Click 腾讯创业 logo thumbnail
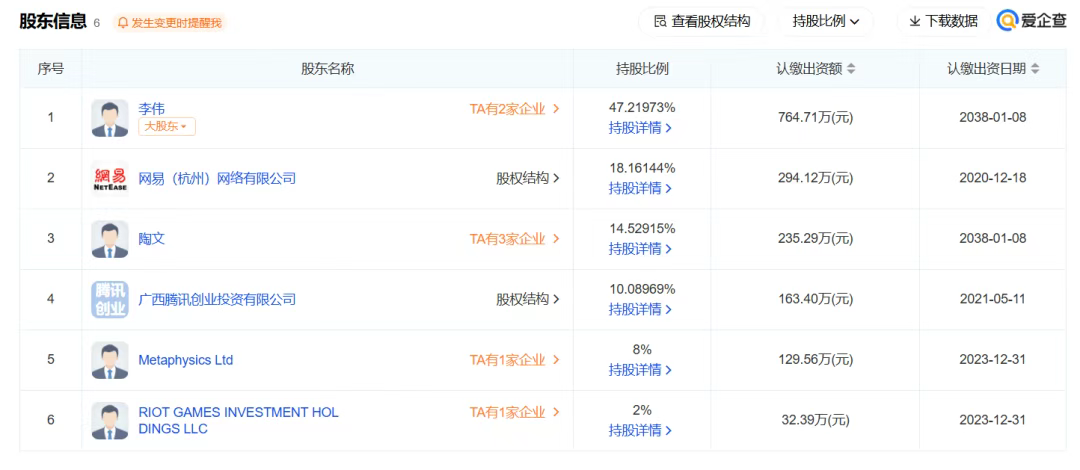Viewport: 1080px width, 470px height. tap(110, 299)
